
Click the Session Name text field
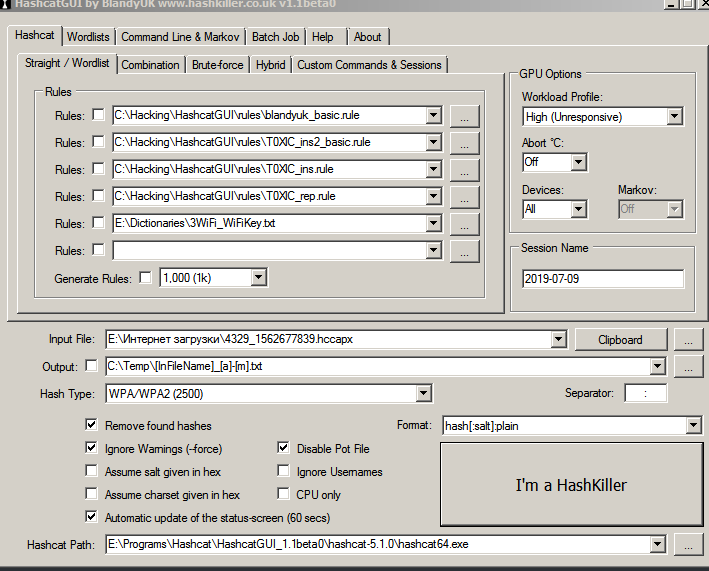(x=602, y=279)
